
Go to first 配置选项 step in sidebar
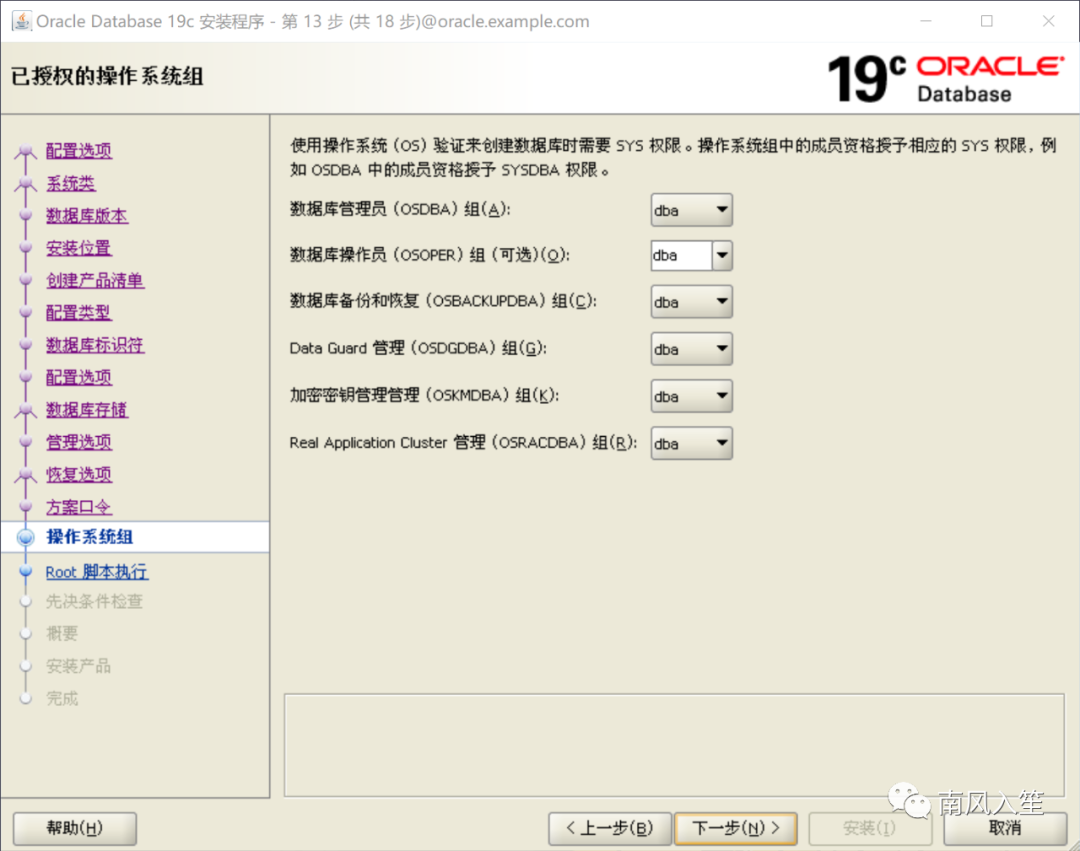(79, 151)
